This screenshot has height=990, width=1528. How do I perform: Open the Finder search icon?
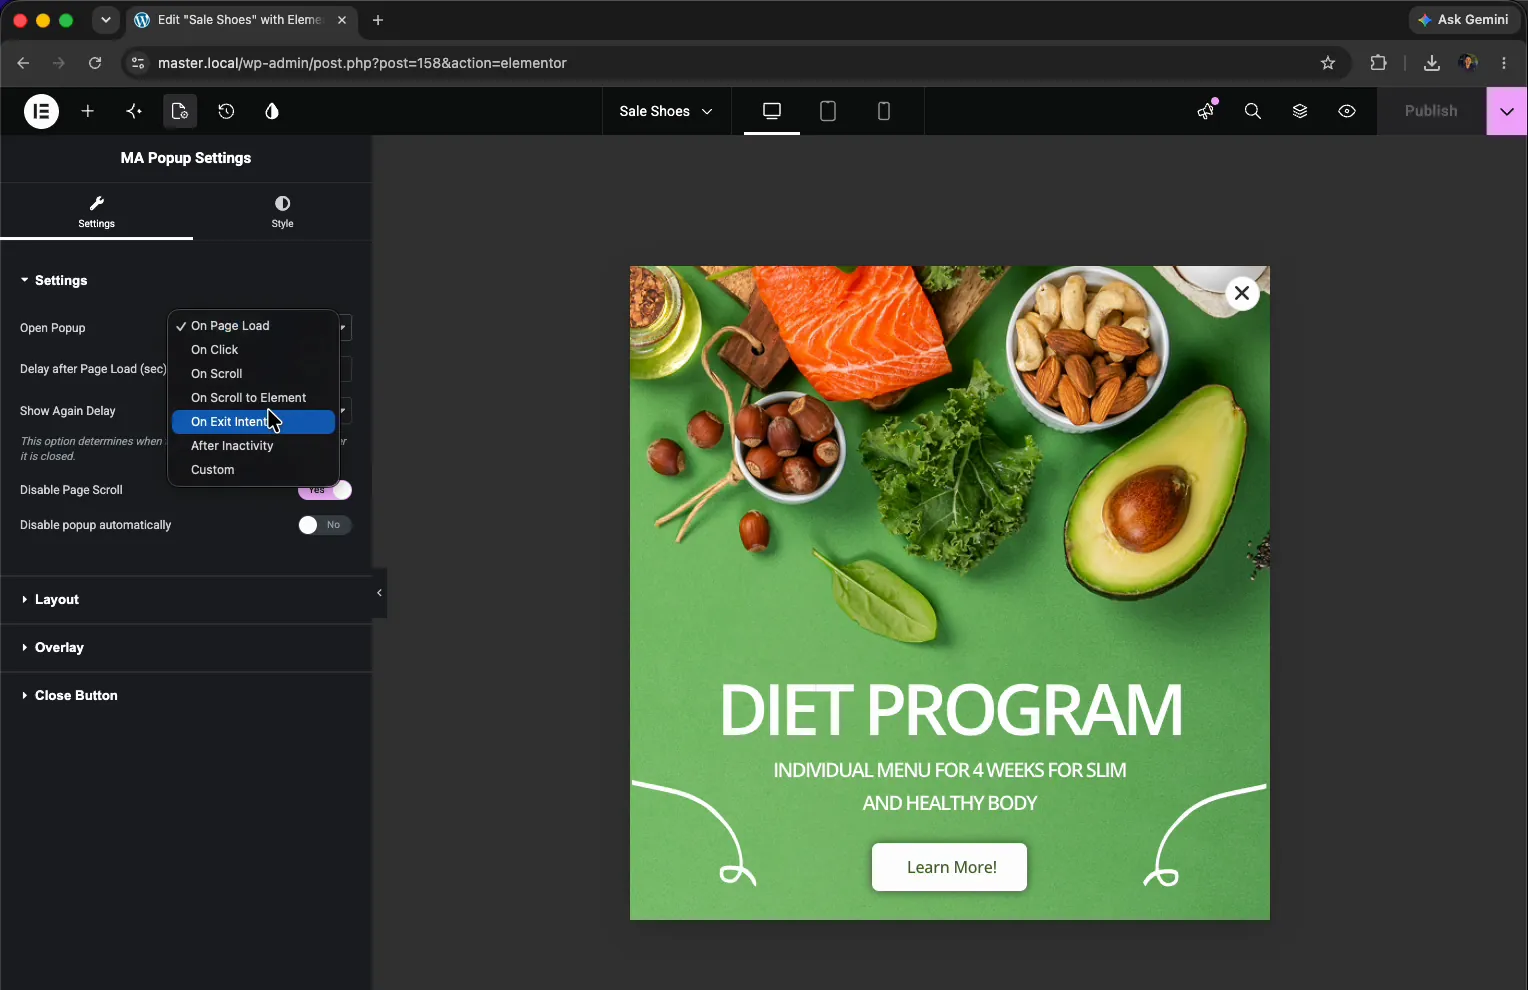pyautogui.click(x=1253, y=111)
